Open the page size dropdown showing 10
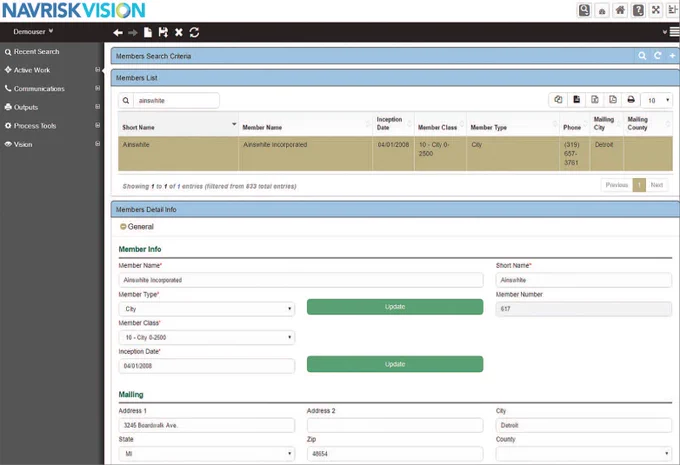Screen dimensions: 680x465 coord(657,100)
